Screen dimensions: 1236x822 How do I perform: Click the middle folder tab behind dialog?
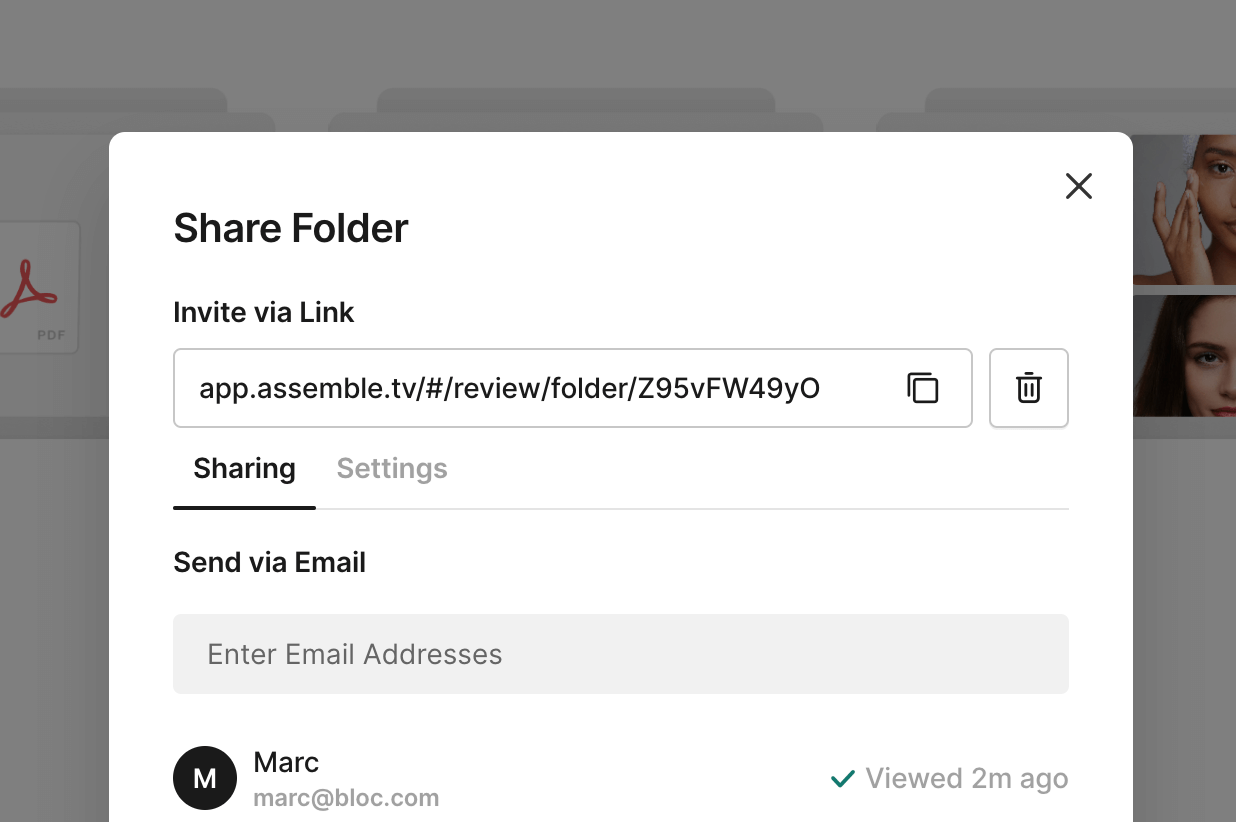[x=575, y=105]
